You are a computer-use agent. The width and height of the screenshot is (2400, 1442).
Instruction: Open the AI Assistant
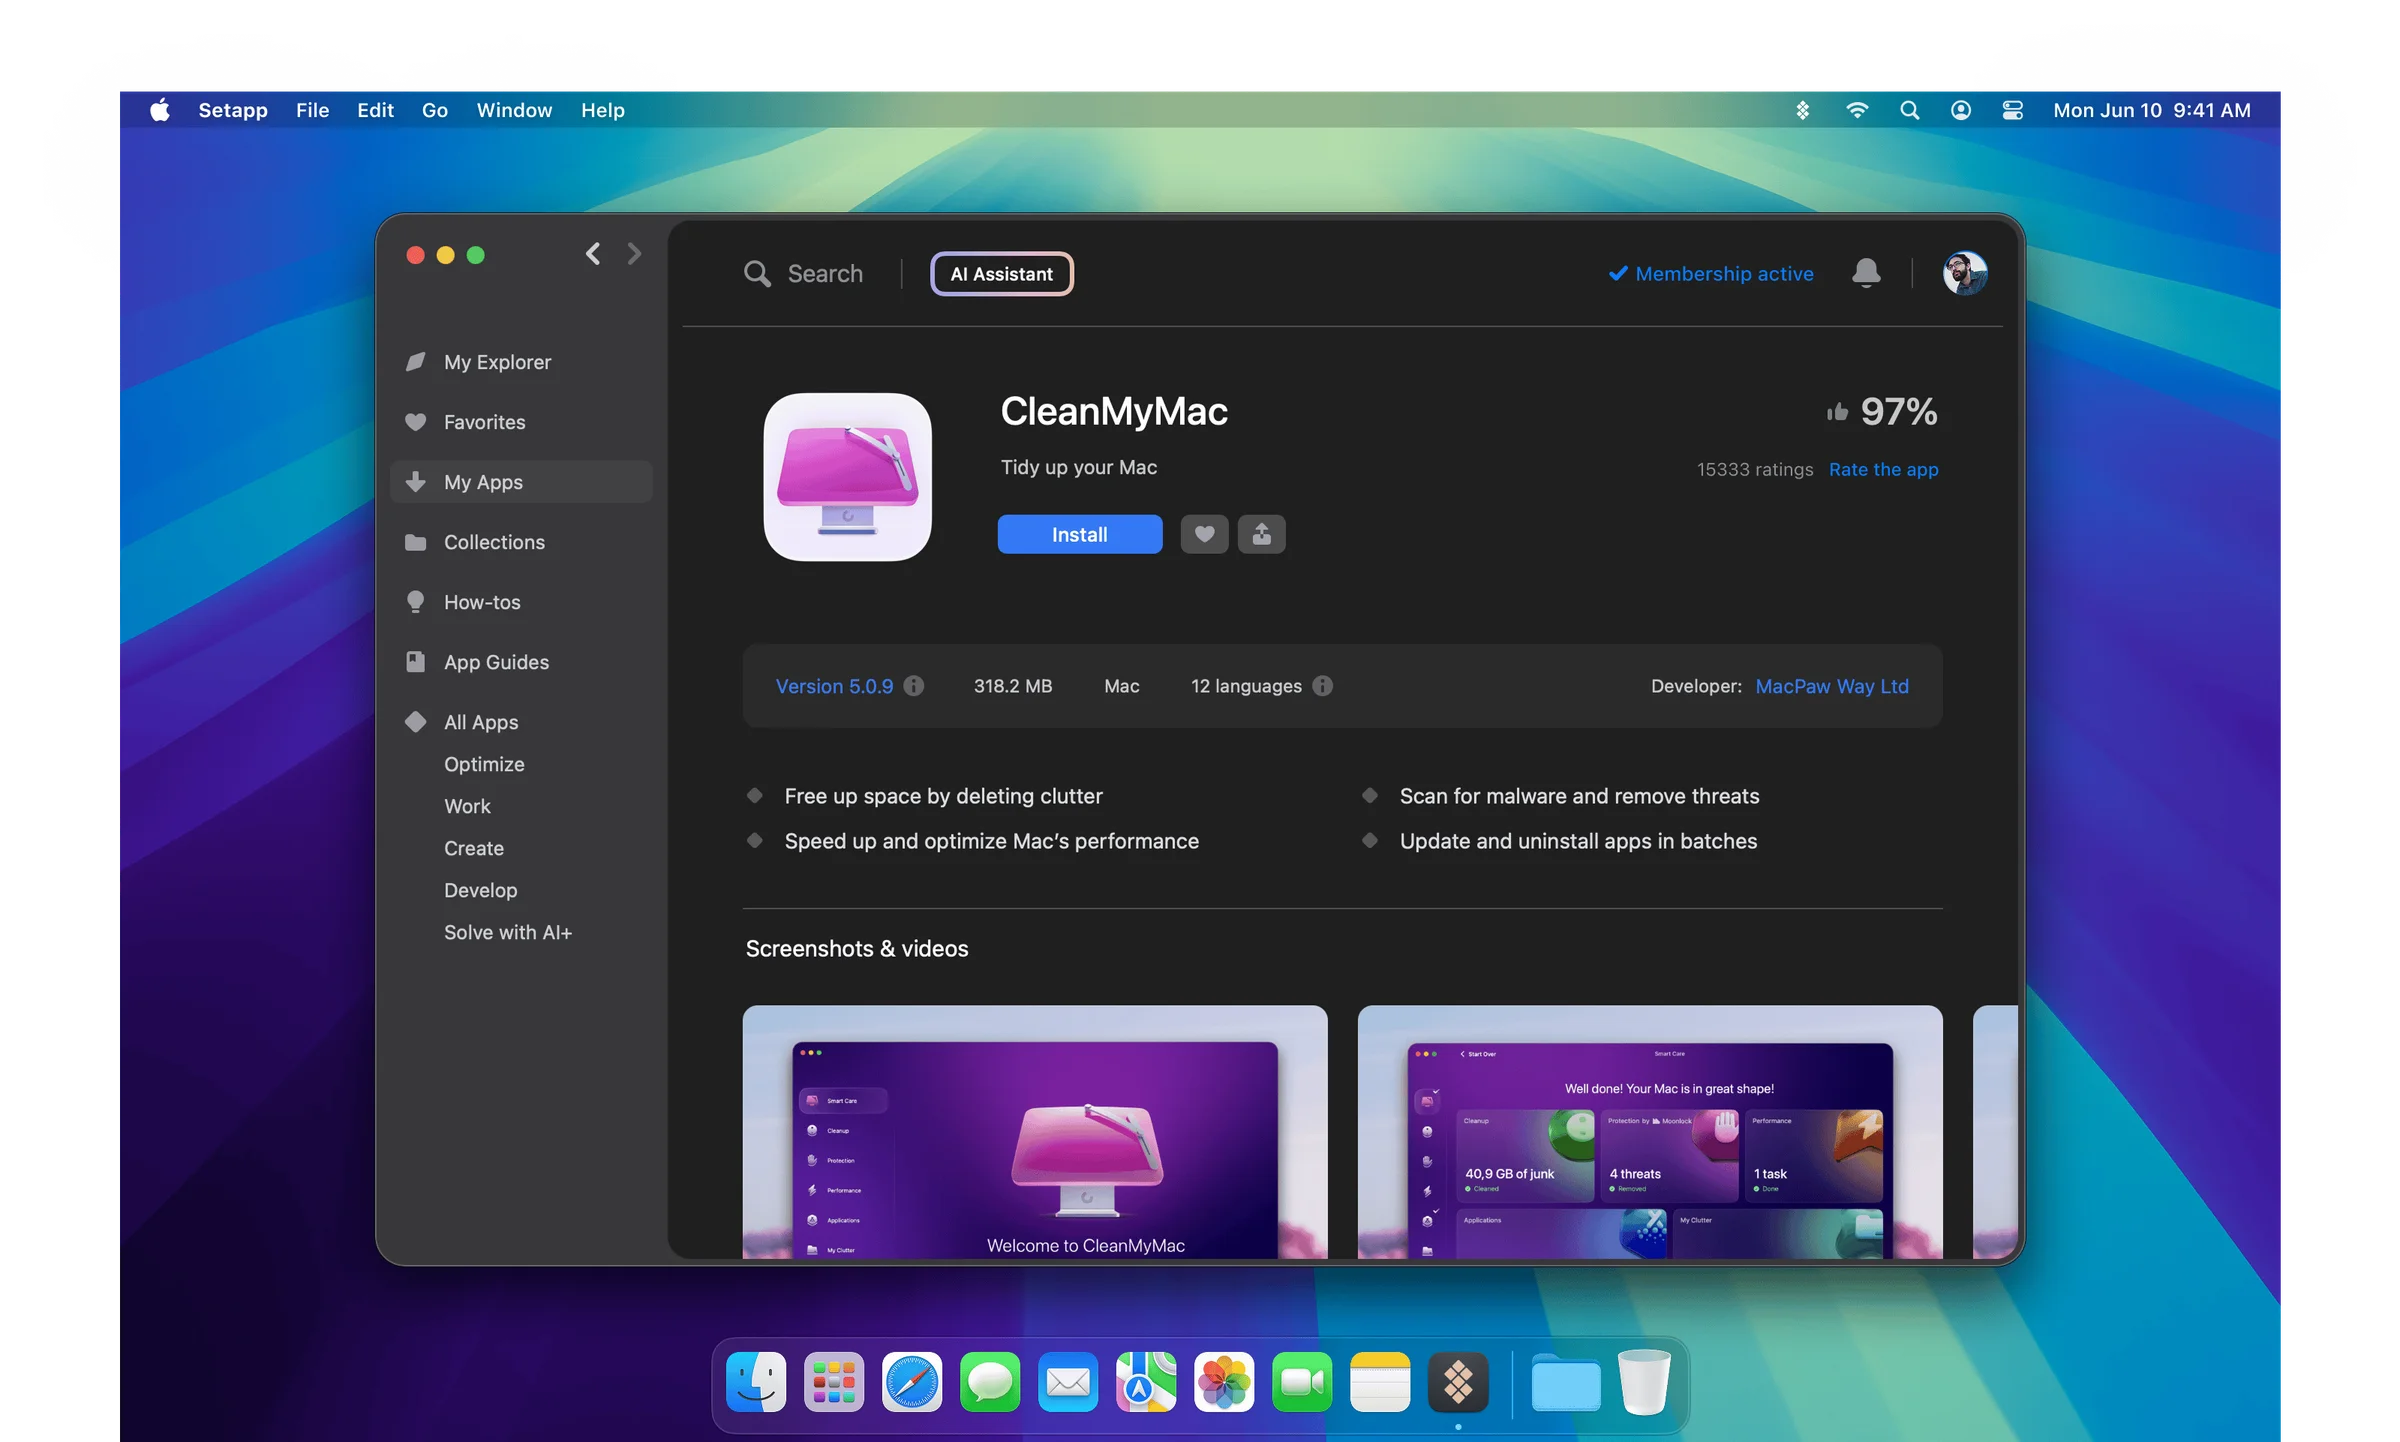click(1001, 274)
